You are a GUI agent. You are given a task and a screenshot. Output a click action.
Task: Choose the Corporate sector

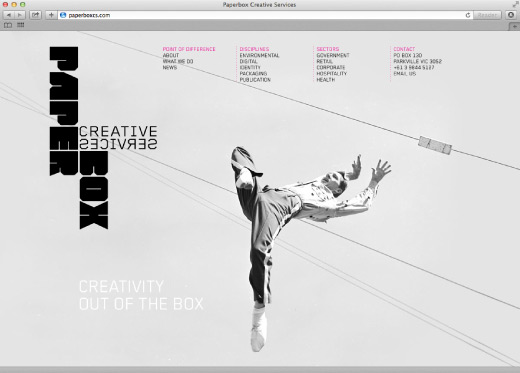coord(331,67)
